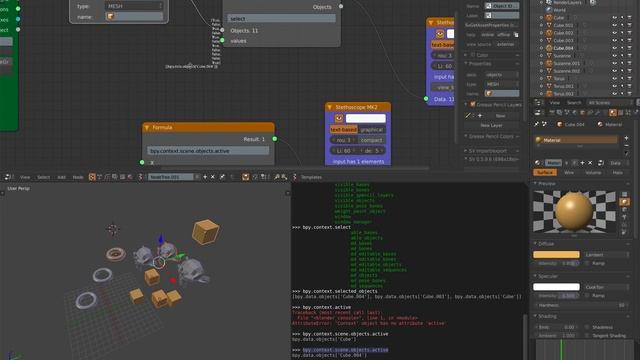Open the Data link dropdown
The width and height of the screenshot is (640, 360).
click(619, 163)
